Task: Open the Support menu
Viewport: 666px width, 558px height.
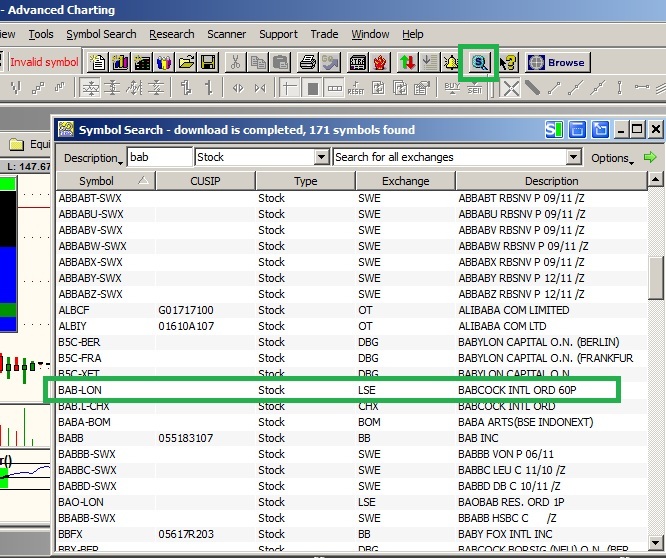Action: click(x=278, y=34)
